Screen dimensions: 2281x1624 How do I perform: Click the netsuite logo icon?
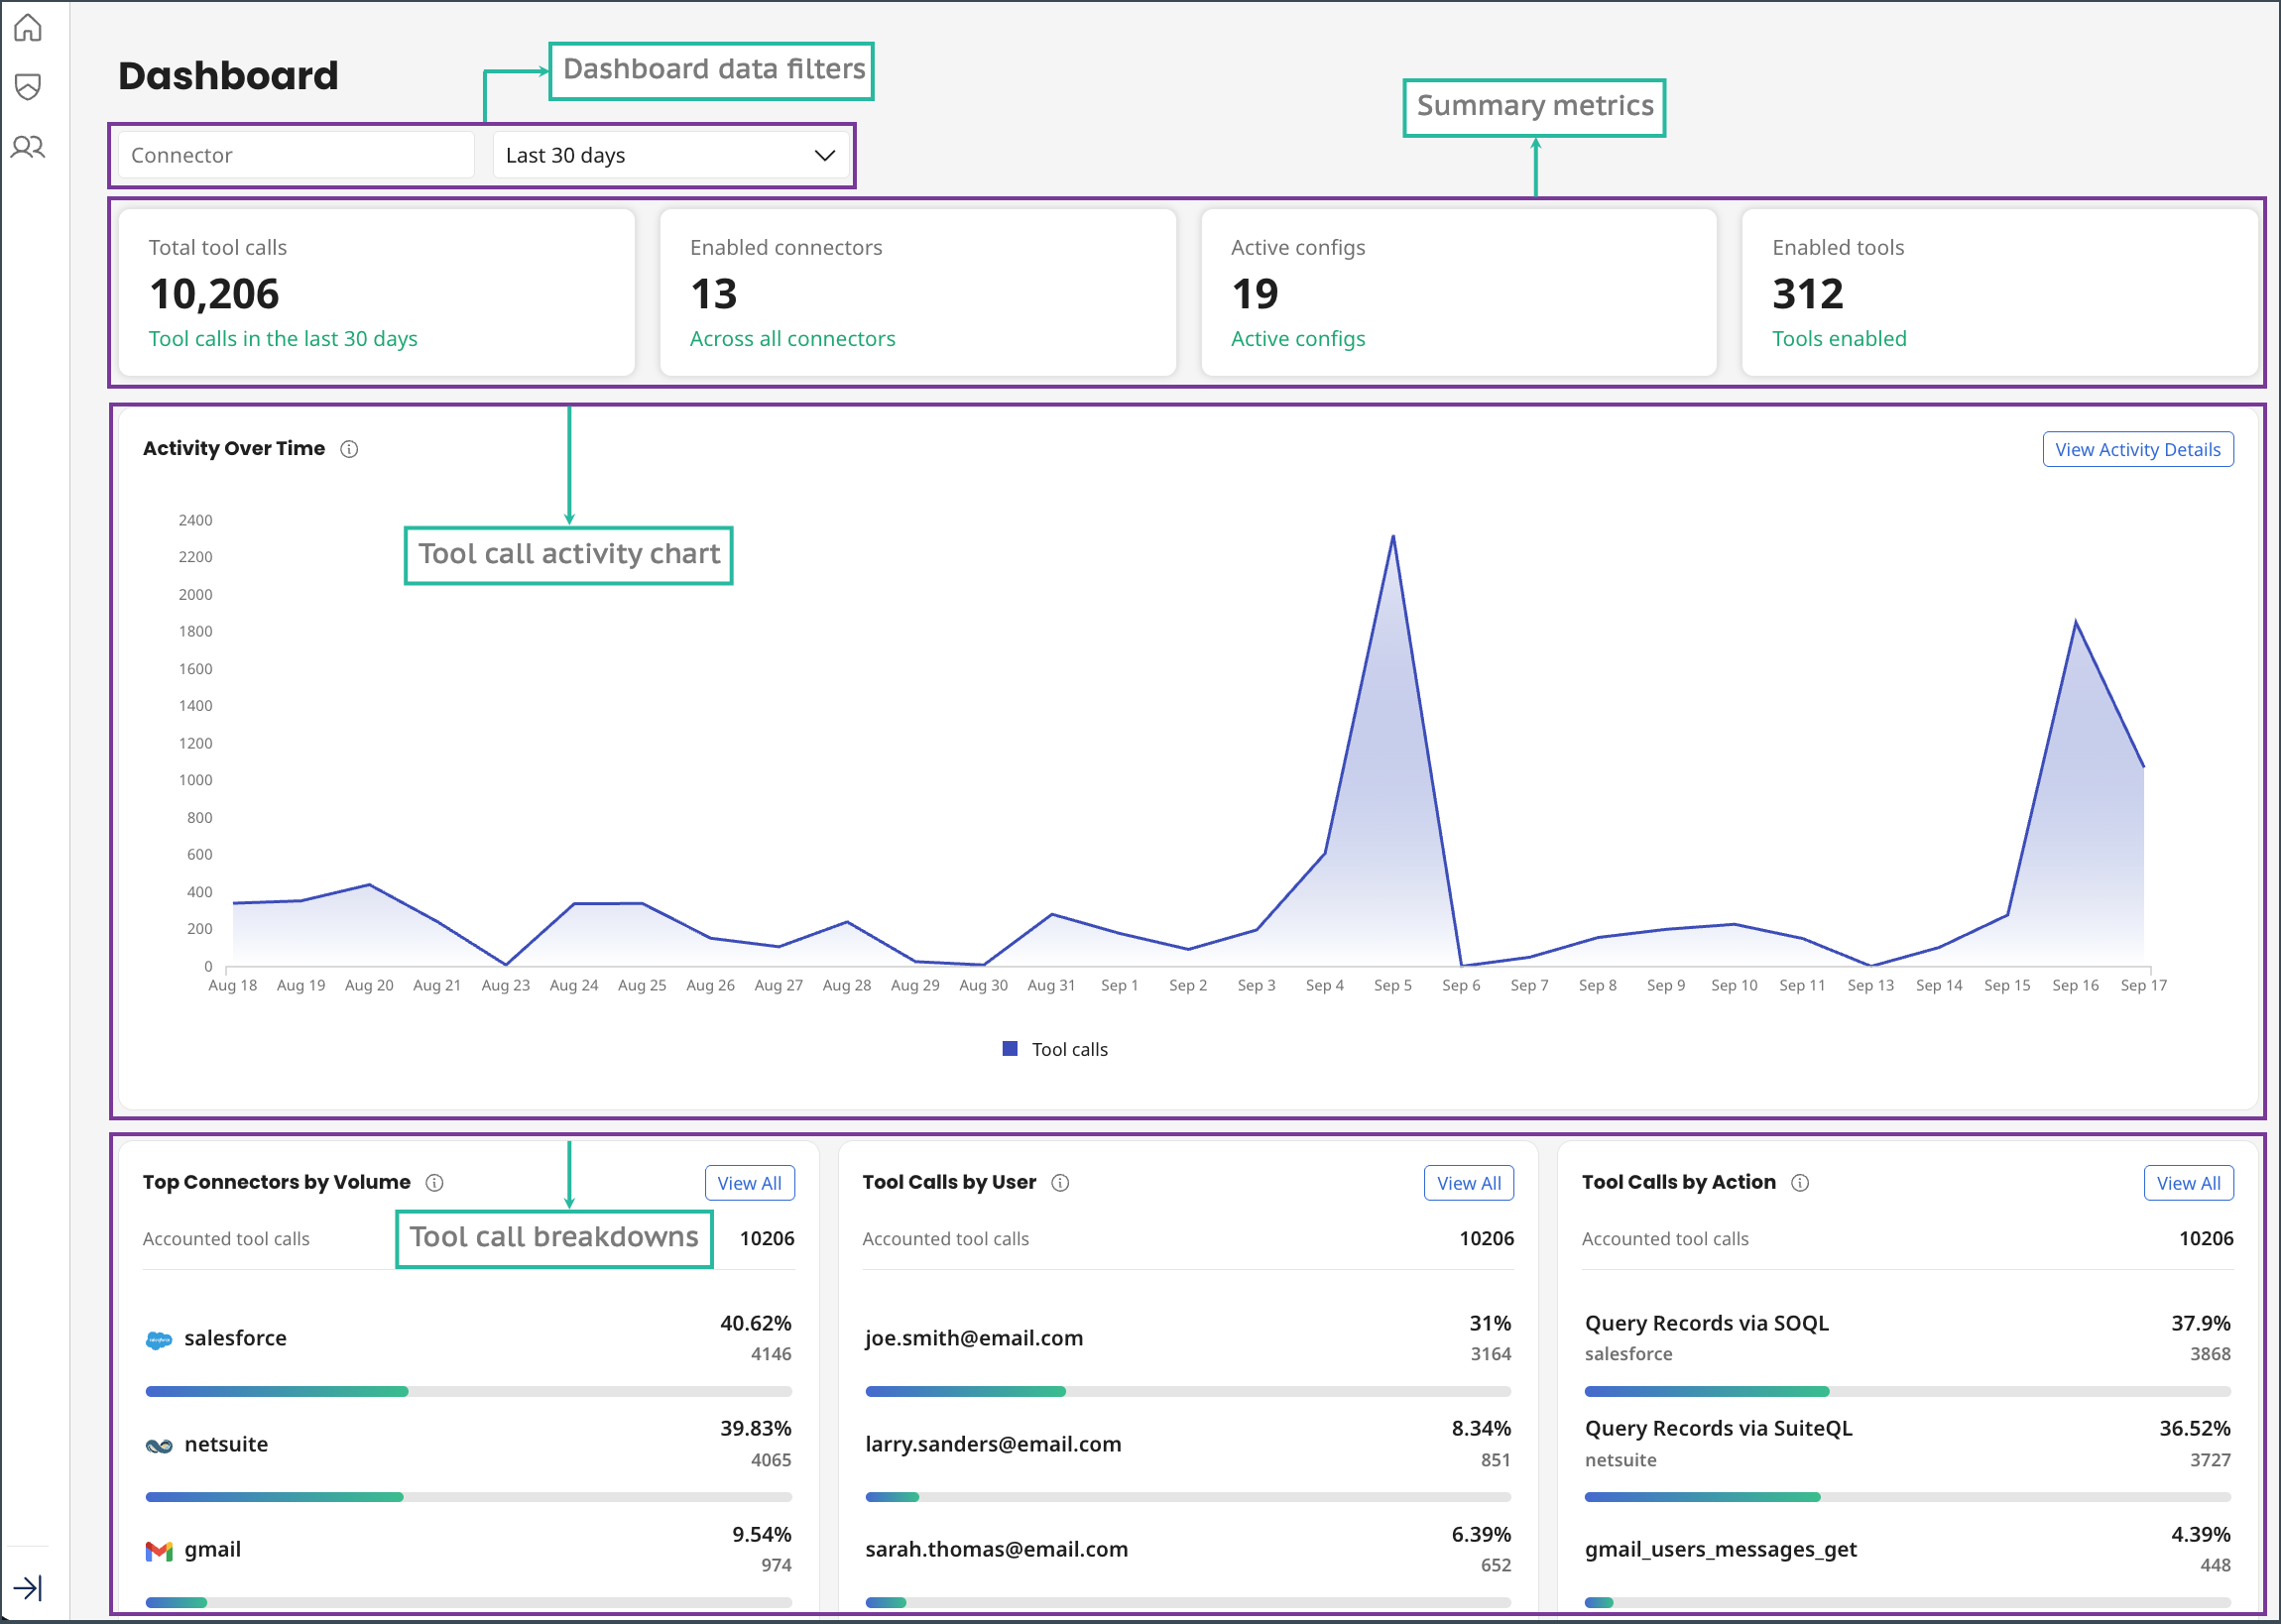[159, 1446]
